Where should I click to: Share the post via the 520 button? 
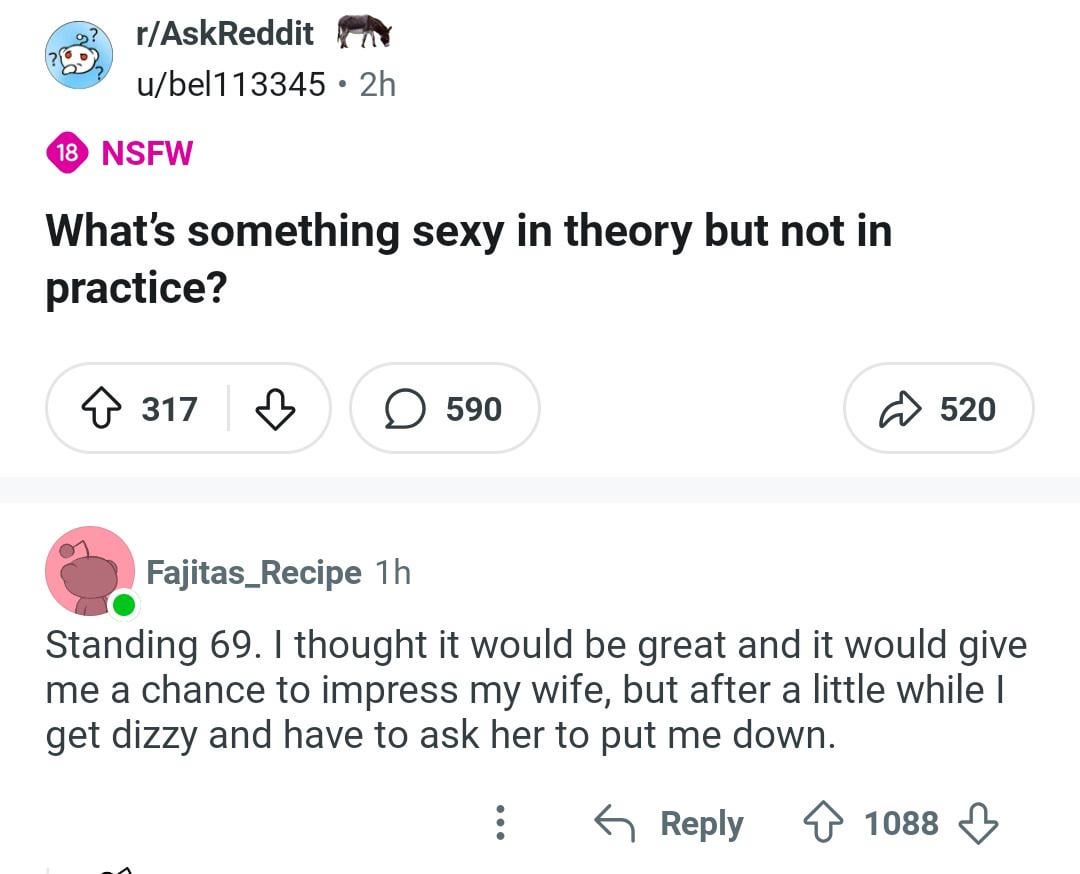point(938,409)
